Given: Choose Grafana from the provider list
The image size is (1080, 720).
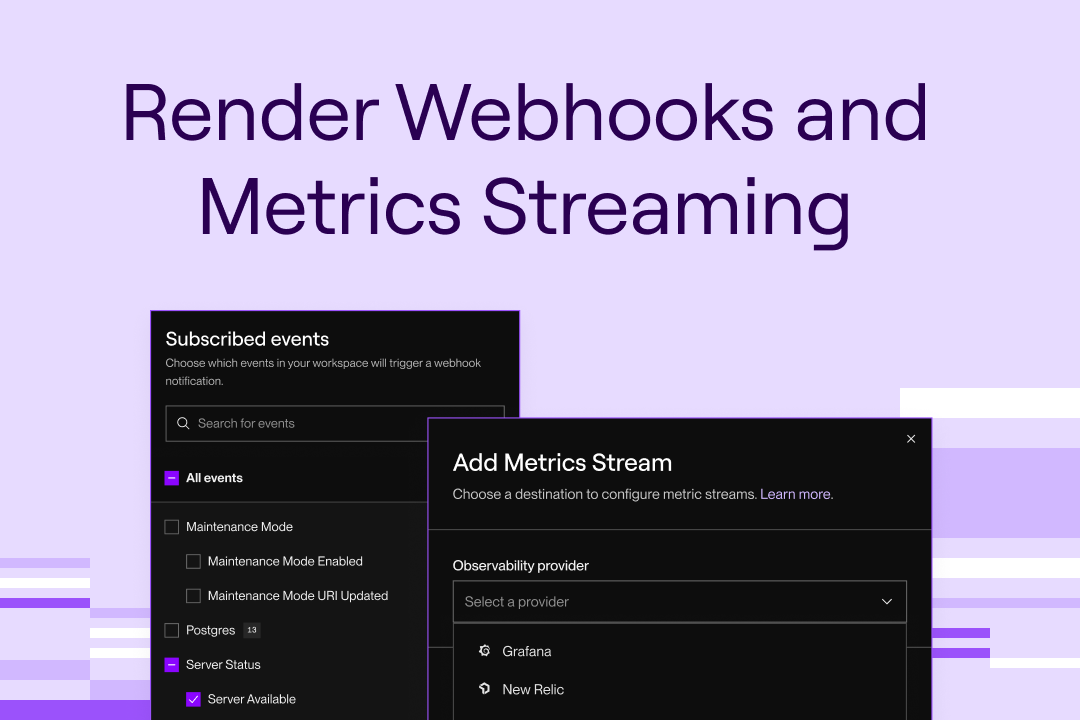Looking at the screenshot, I should click(527, 651).
